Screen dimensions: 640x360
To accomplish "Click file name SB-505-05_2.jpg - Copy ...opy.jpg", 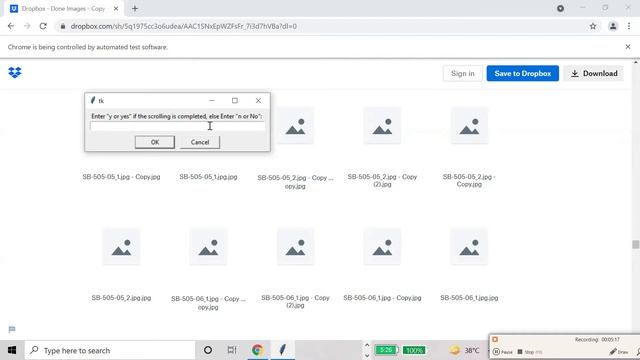I will pos(295,182).
